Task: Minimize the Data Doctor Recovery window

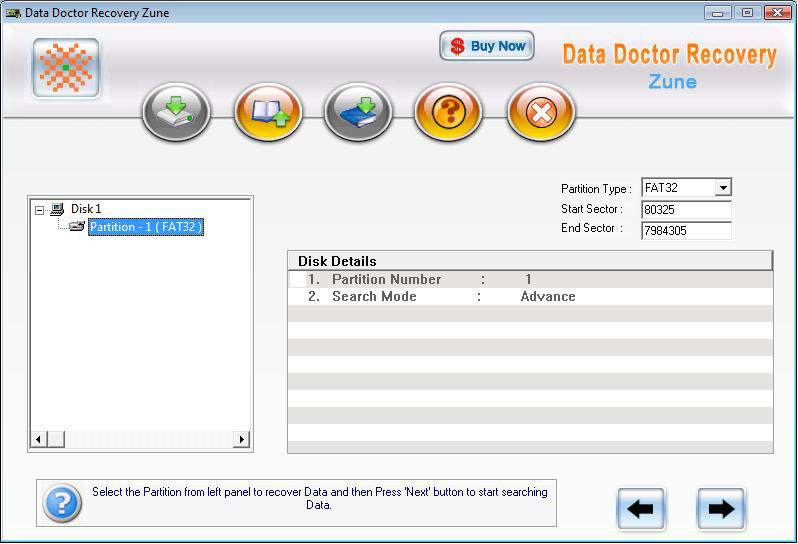Action: coord(718,13)
